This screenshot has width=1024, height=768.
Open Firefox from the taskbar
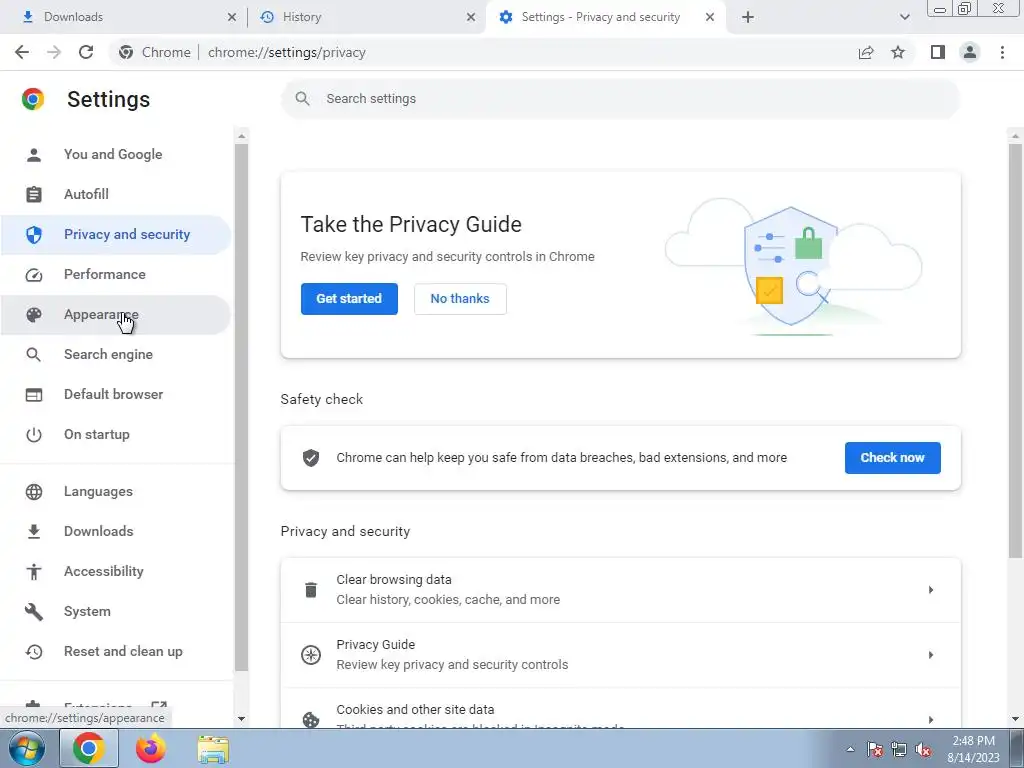(x=151, y=749)
